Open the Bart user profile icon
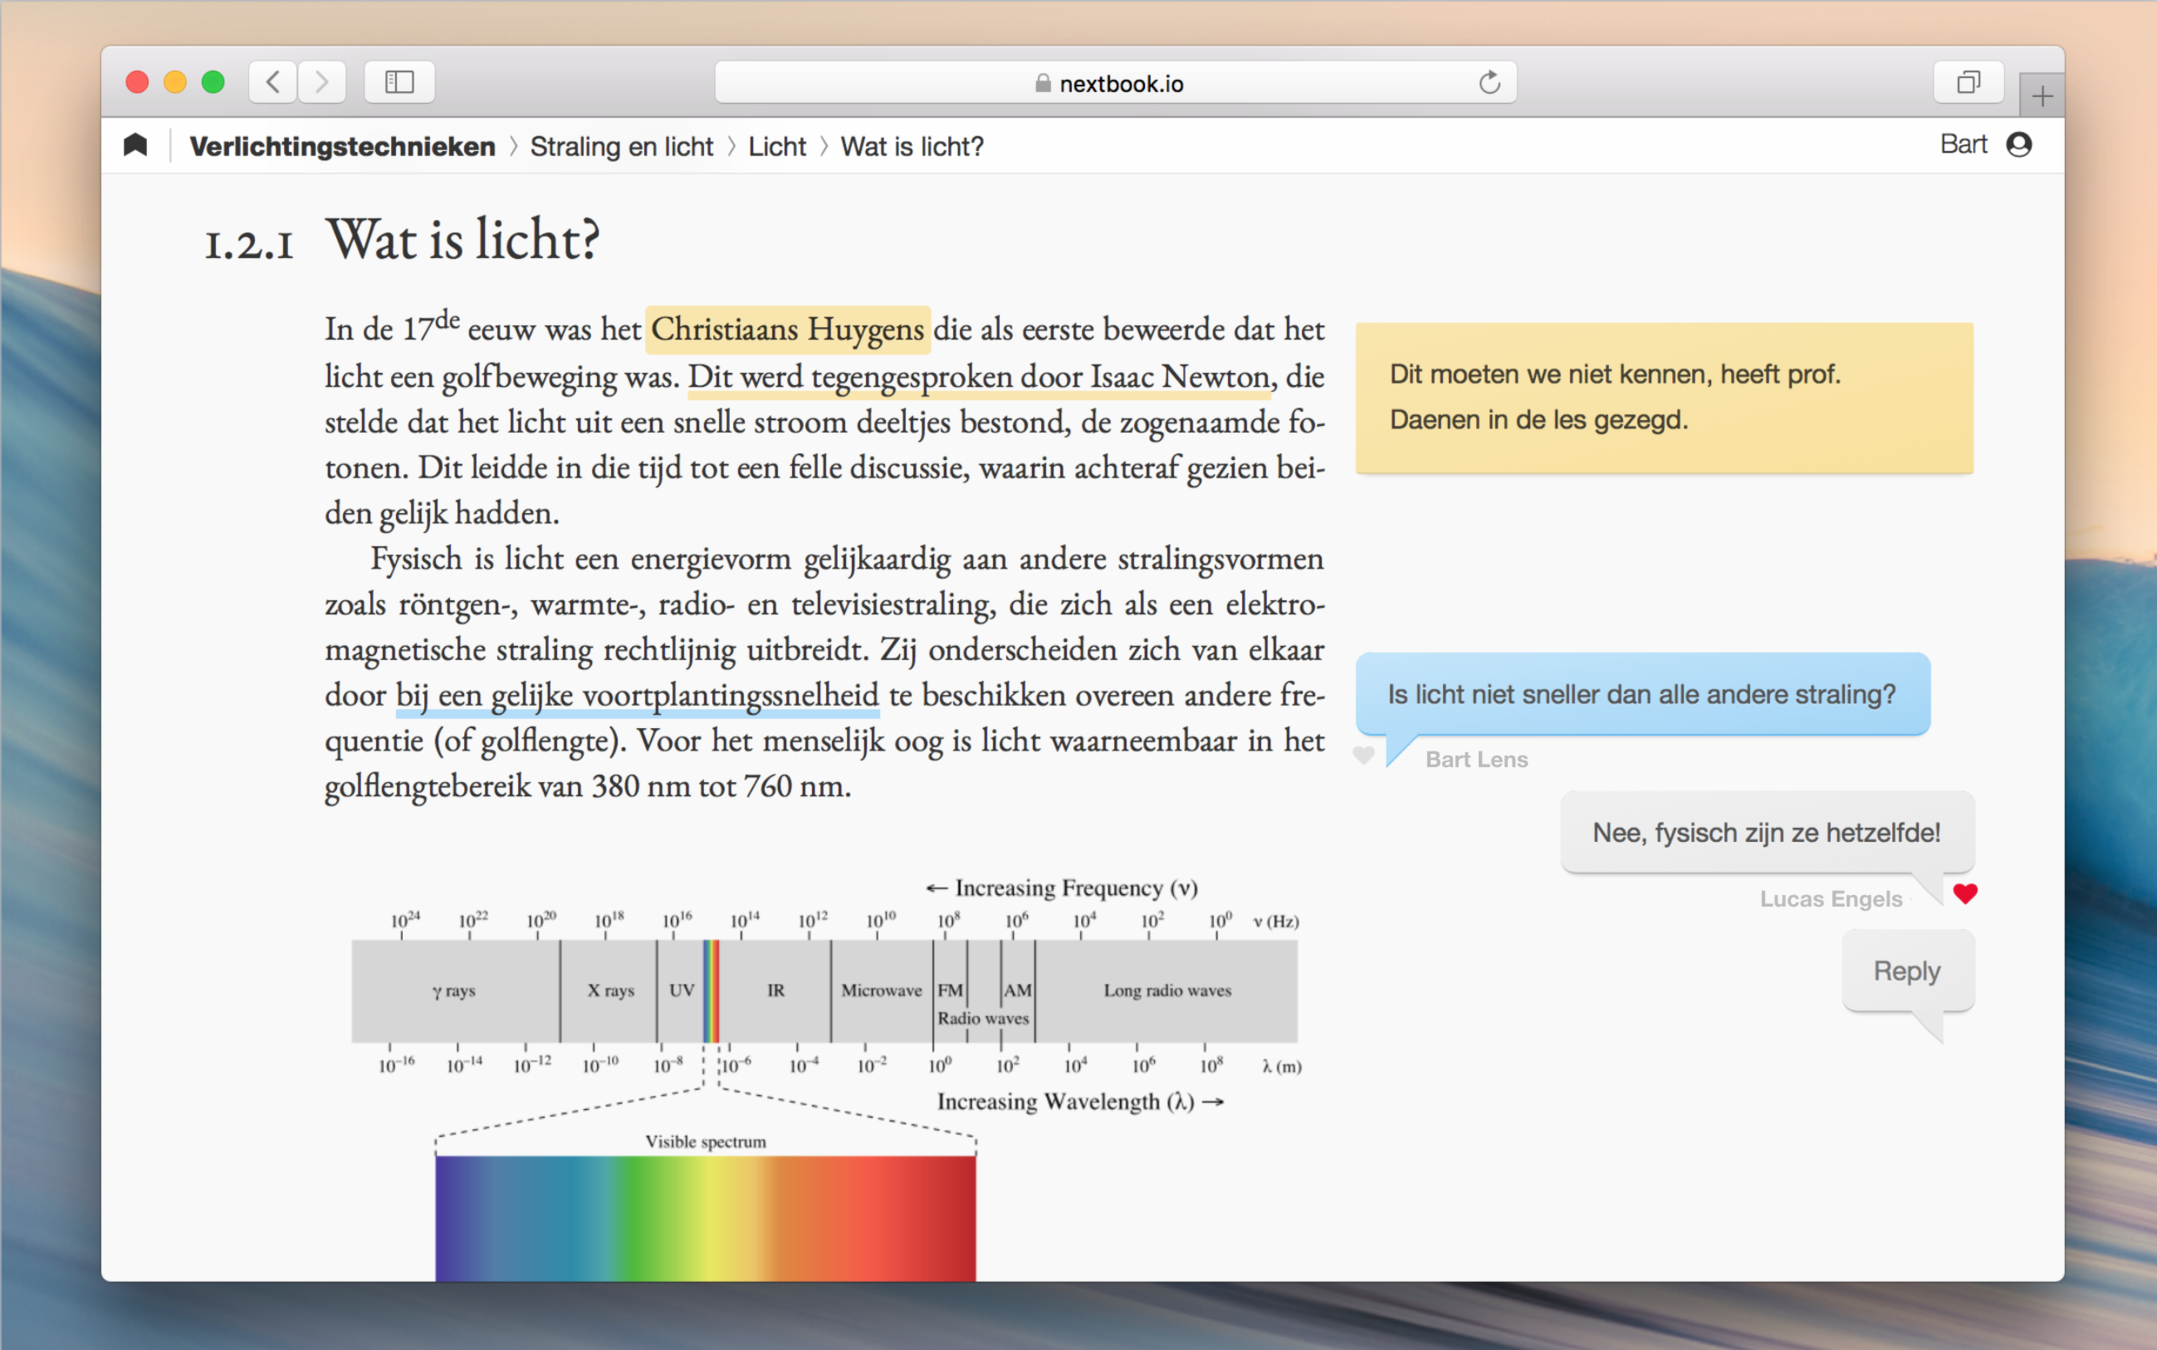 (x=2019, y=145)
